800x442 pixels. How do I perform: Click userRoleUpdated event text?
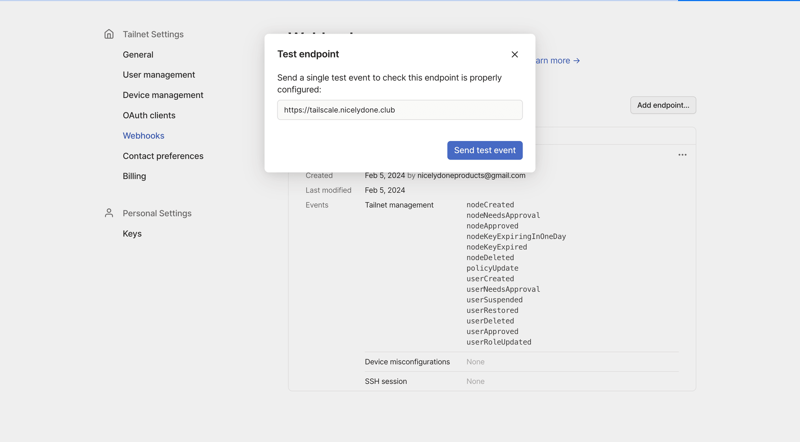pos(498,342)
